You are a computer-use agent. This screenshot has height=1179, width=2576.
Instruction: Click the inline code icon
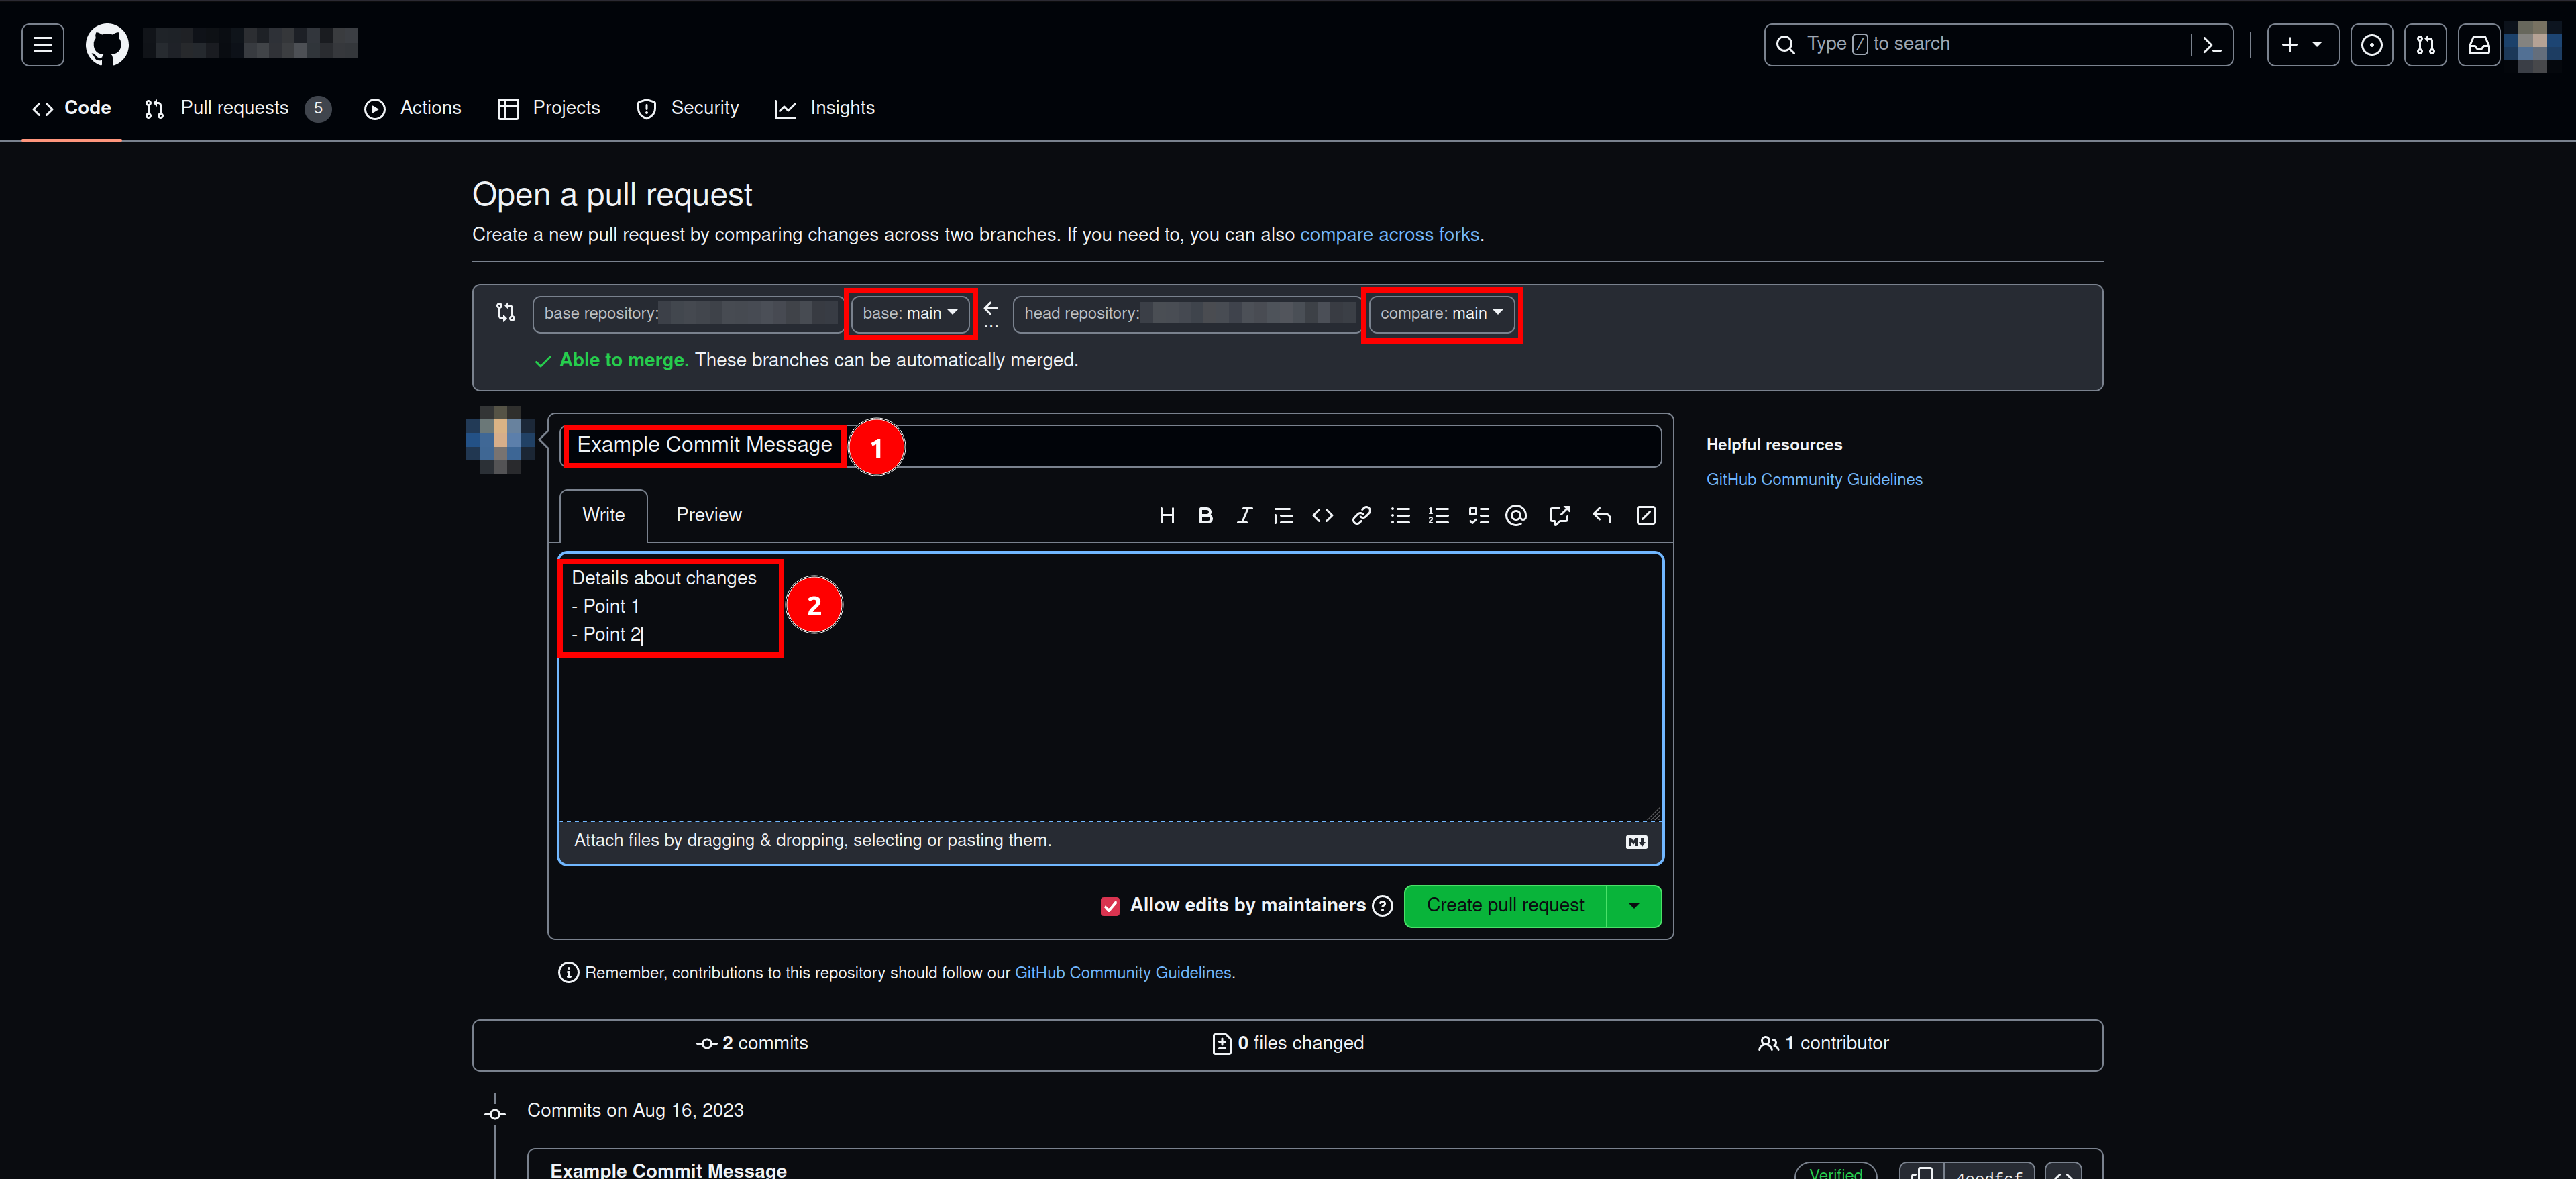click(1321, 515)
